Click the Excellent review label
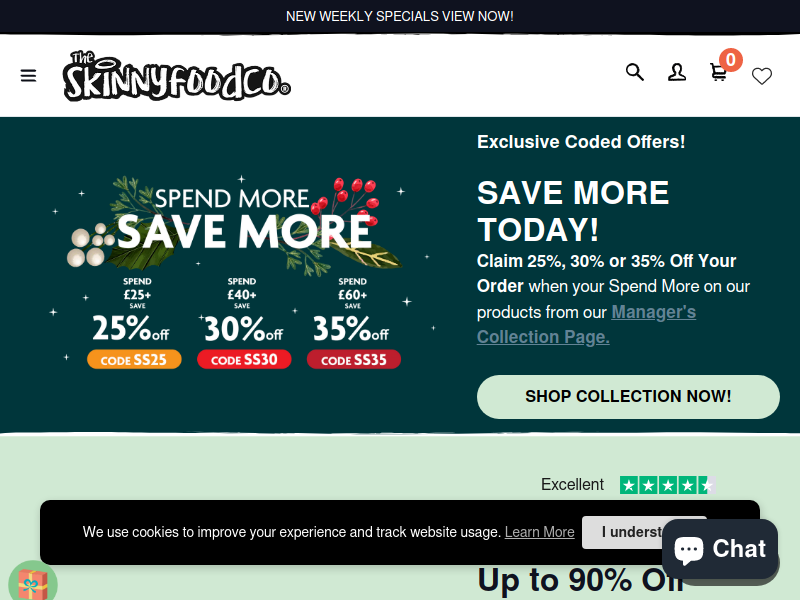The height and width of the screenshot is (600, 800). coord(572,484)
